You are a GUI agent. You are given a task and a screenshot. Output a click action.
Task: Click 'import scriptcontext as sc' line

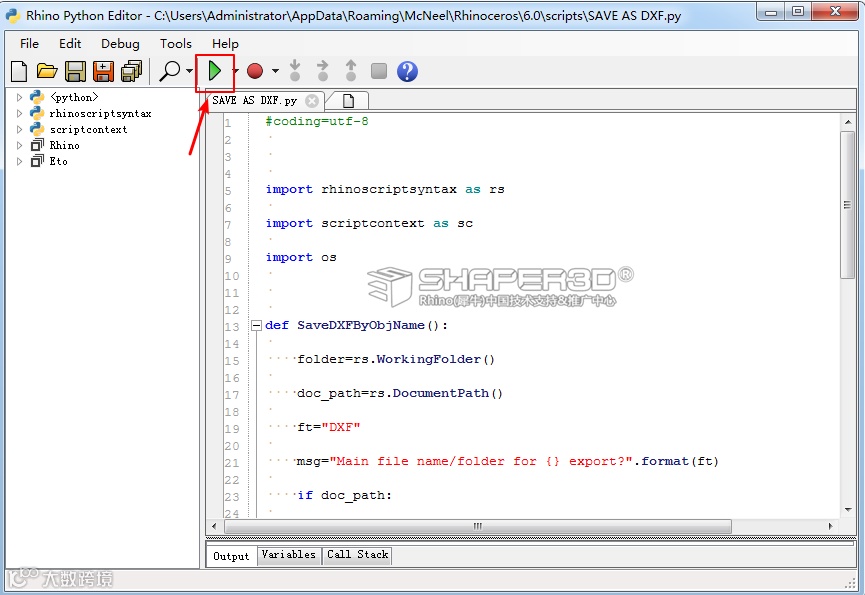[369, 223]
